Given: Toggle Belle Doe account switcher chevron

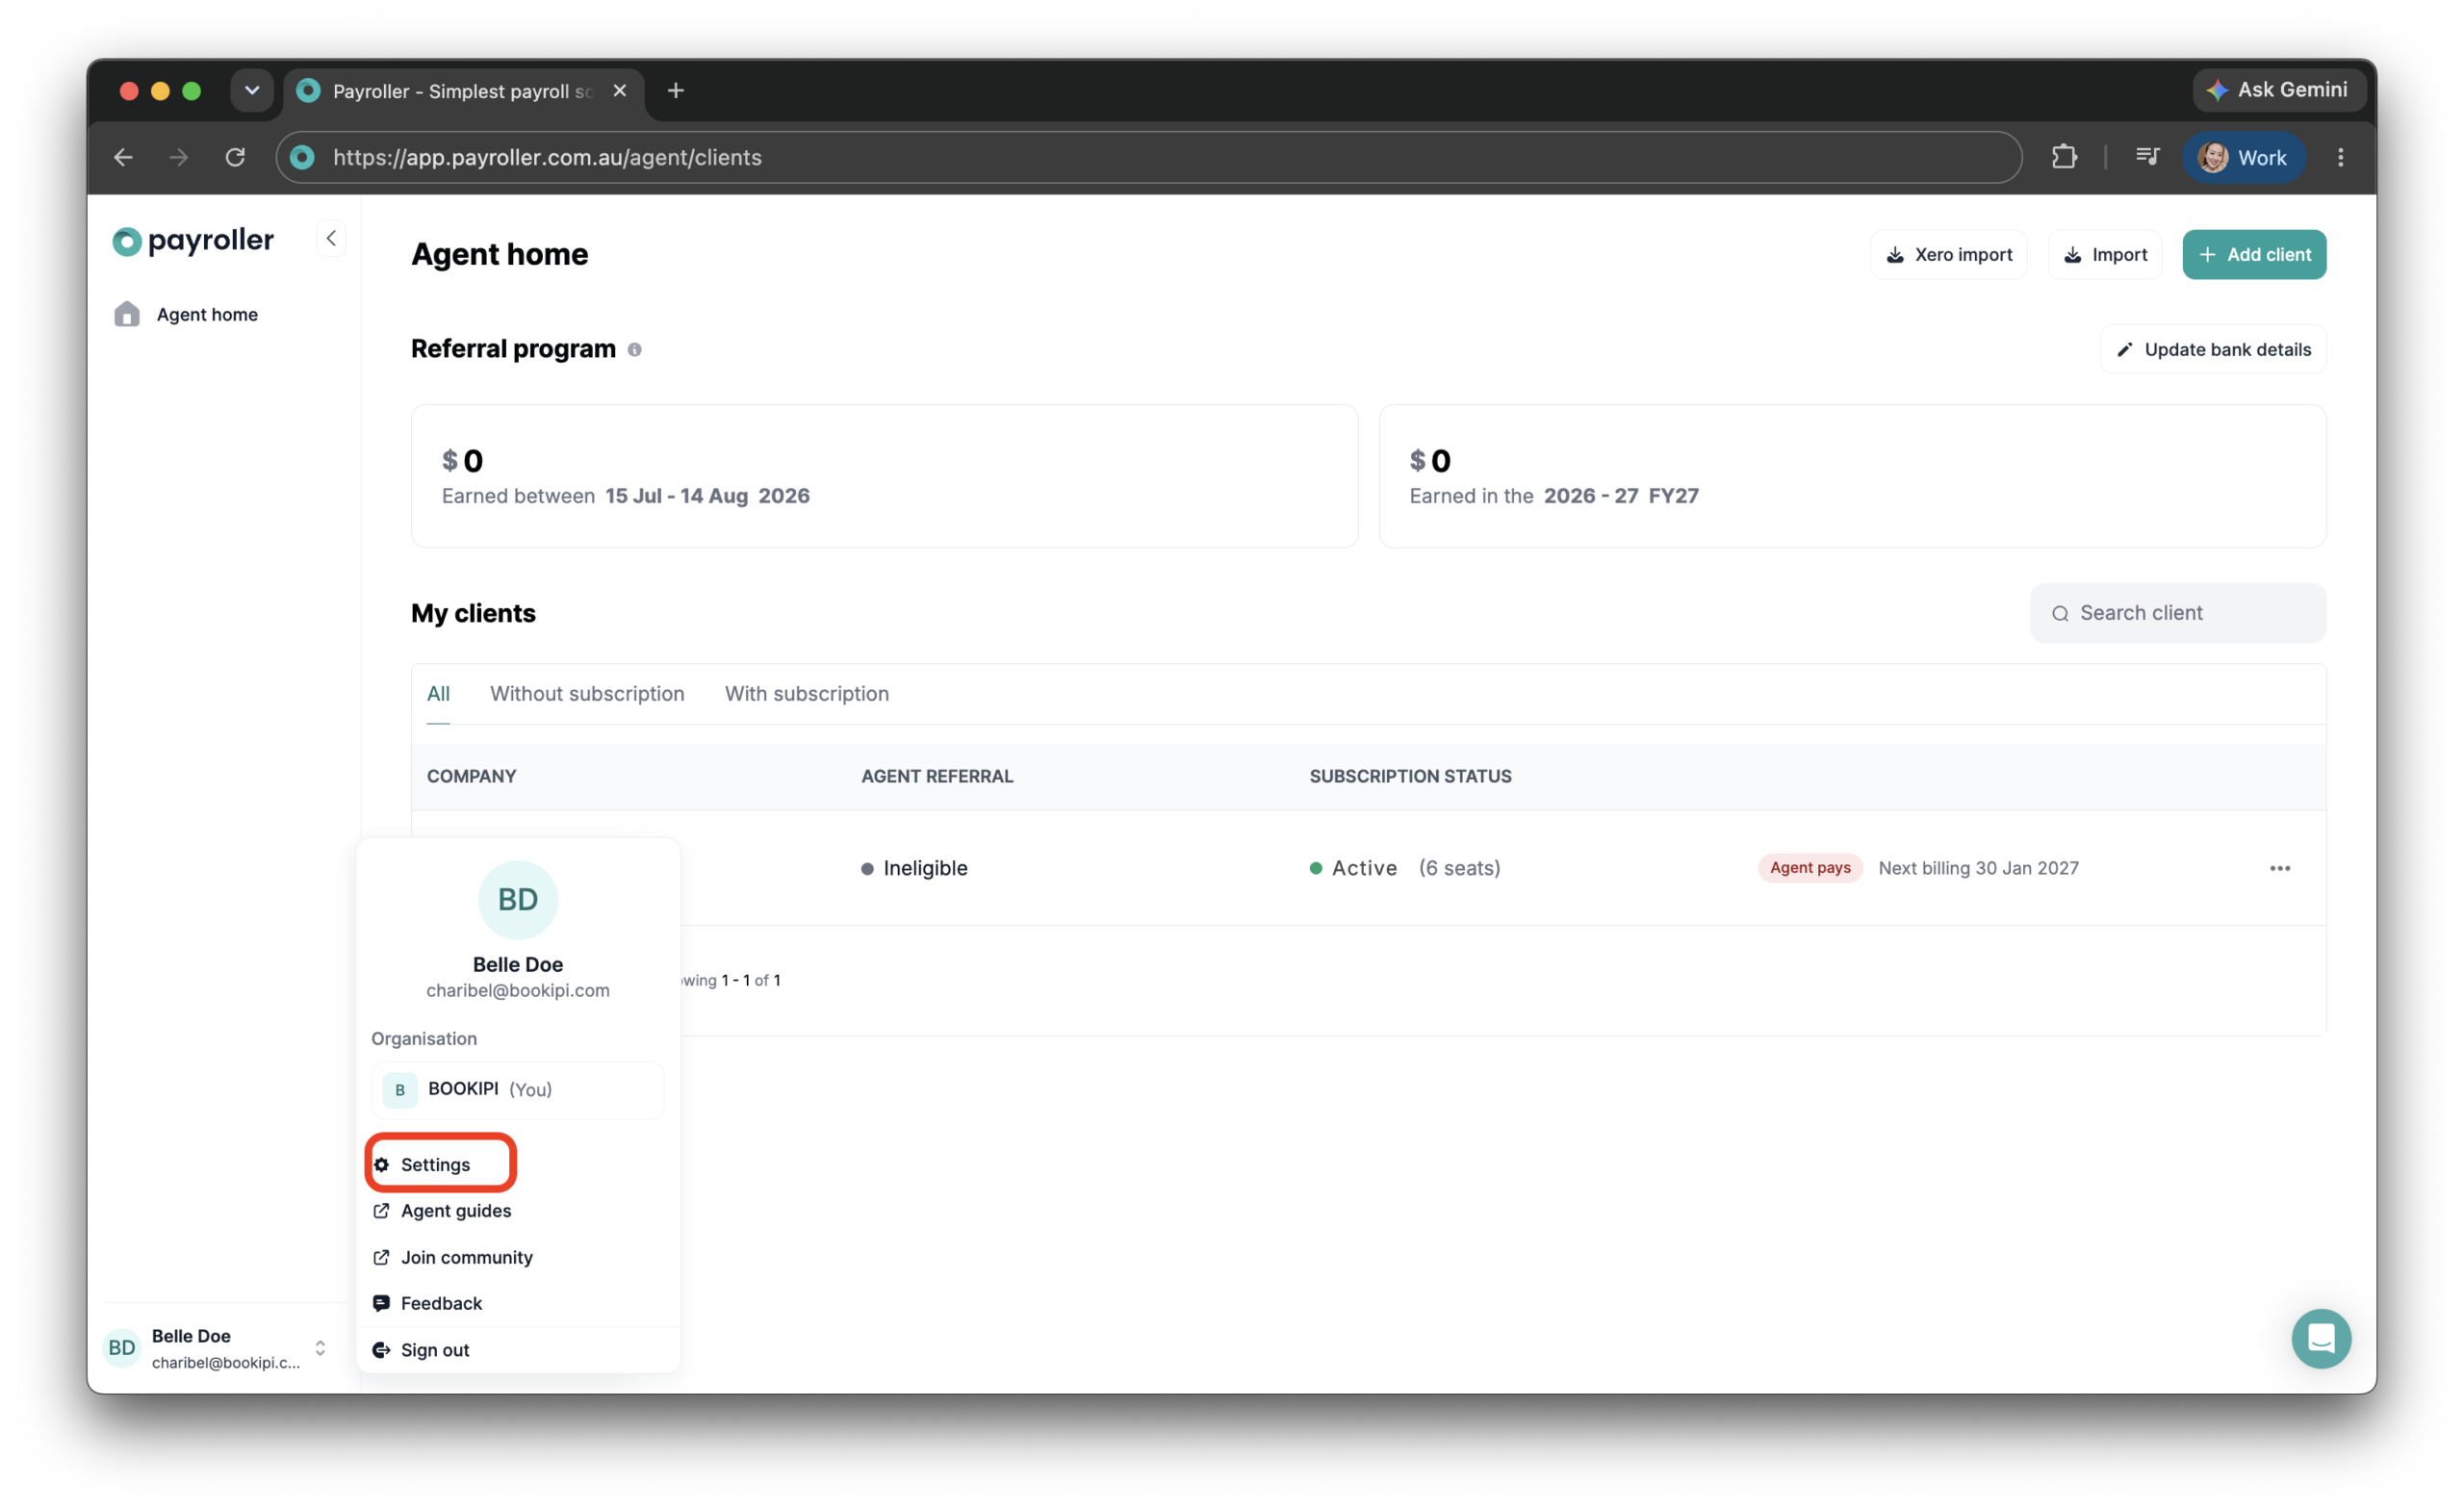Looking at the screenshot, I should click(320, 1348).
